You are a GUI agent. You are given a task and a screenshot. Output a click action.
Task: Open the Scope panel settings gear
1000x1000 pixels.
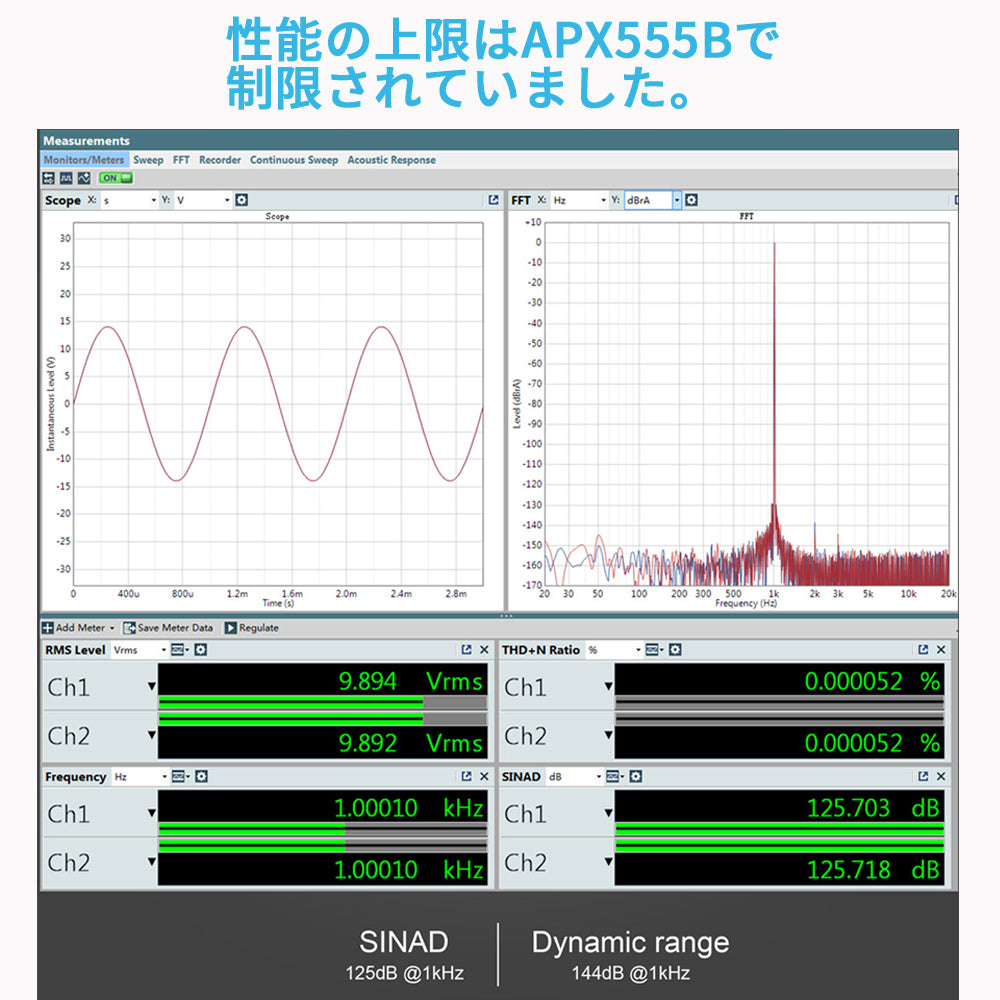click(243, 200)
